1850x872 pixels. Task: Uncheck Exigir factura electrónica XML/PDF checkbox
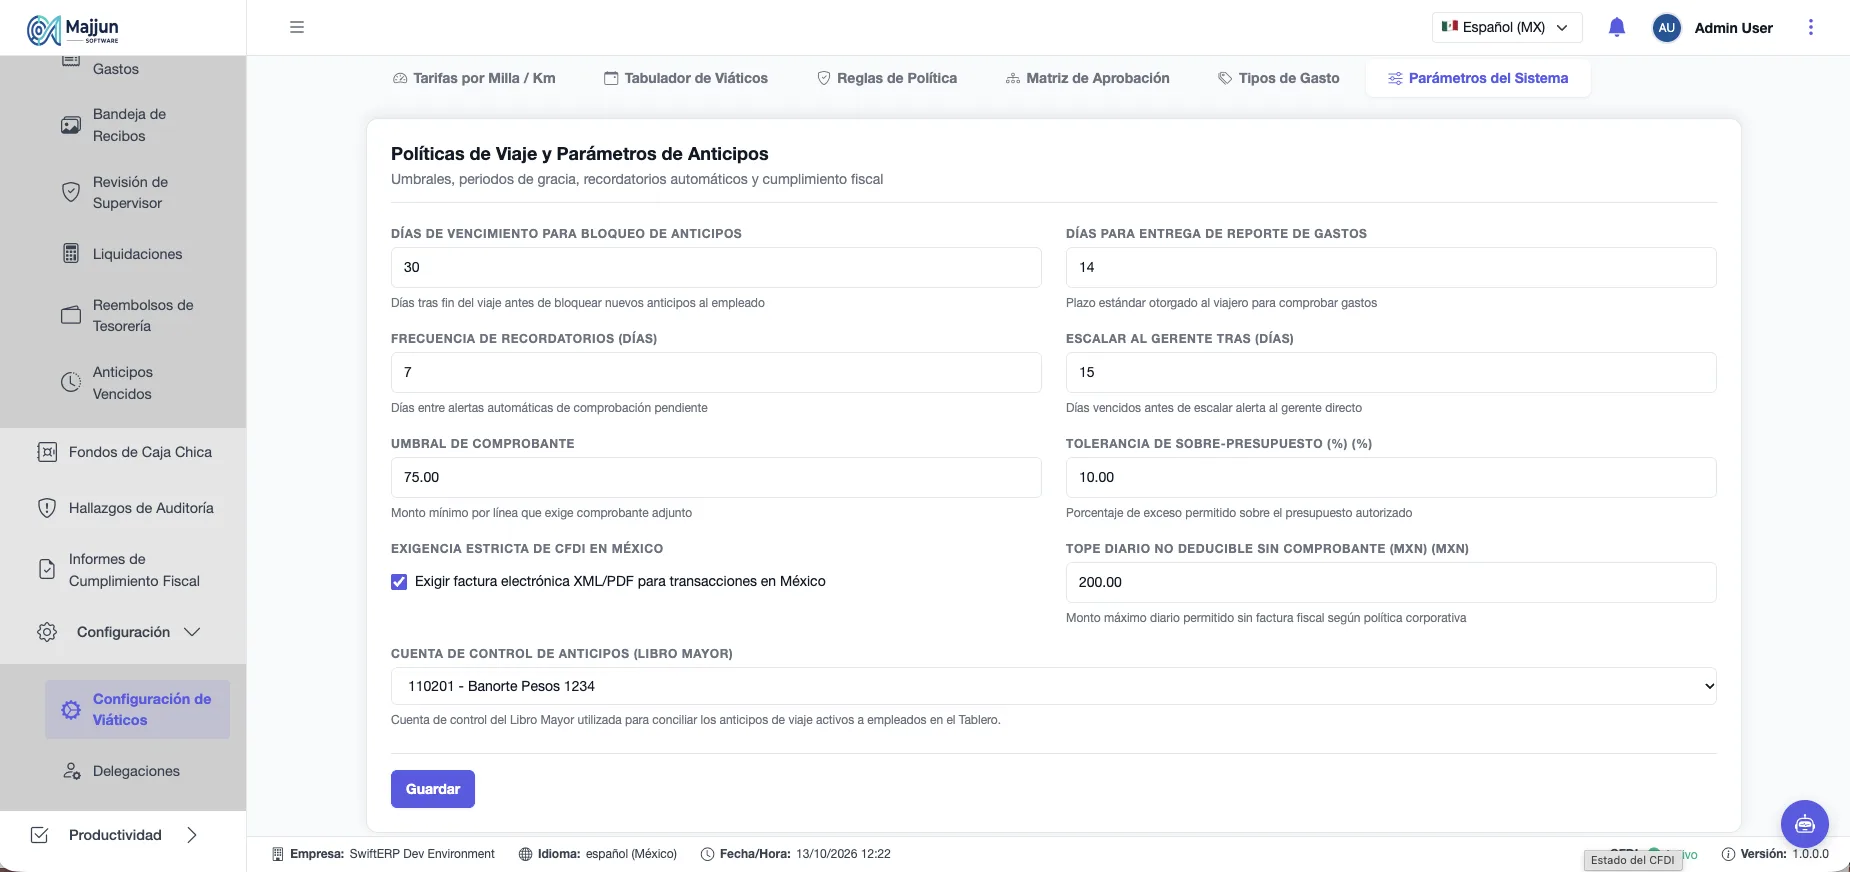pos(399,582)
